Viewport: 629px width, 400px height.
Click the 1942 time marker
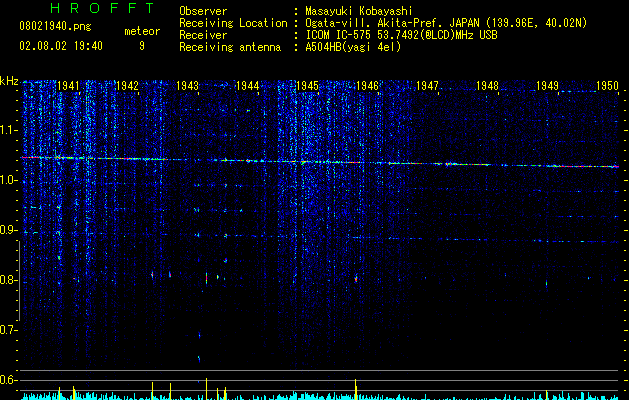click(127, 86)
